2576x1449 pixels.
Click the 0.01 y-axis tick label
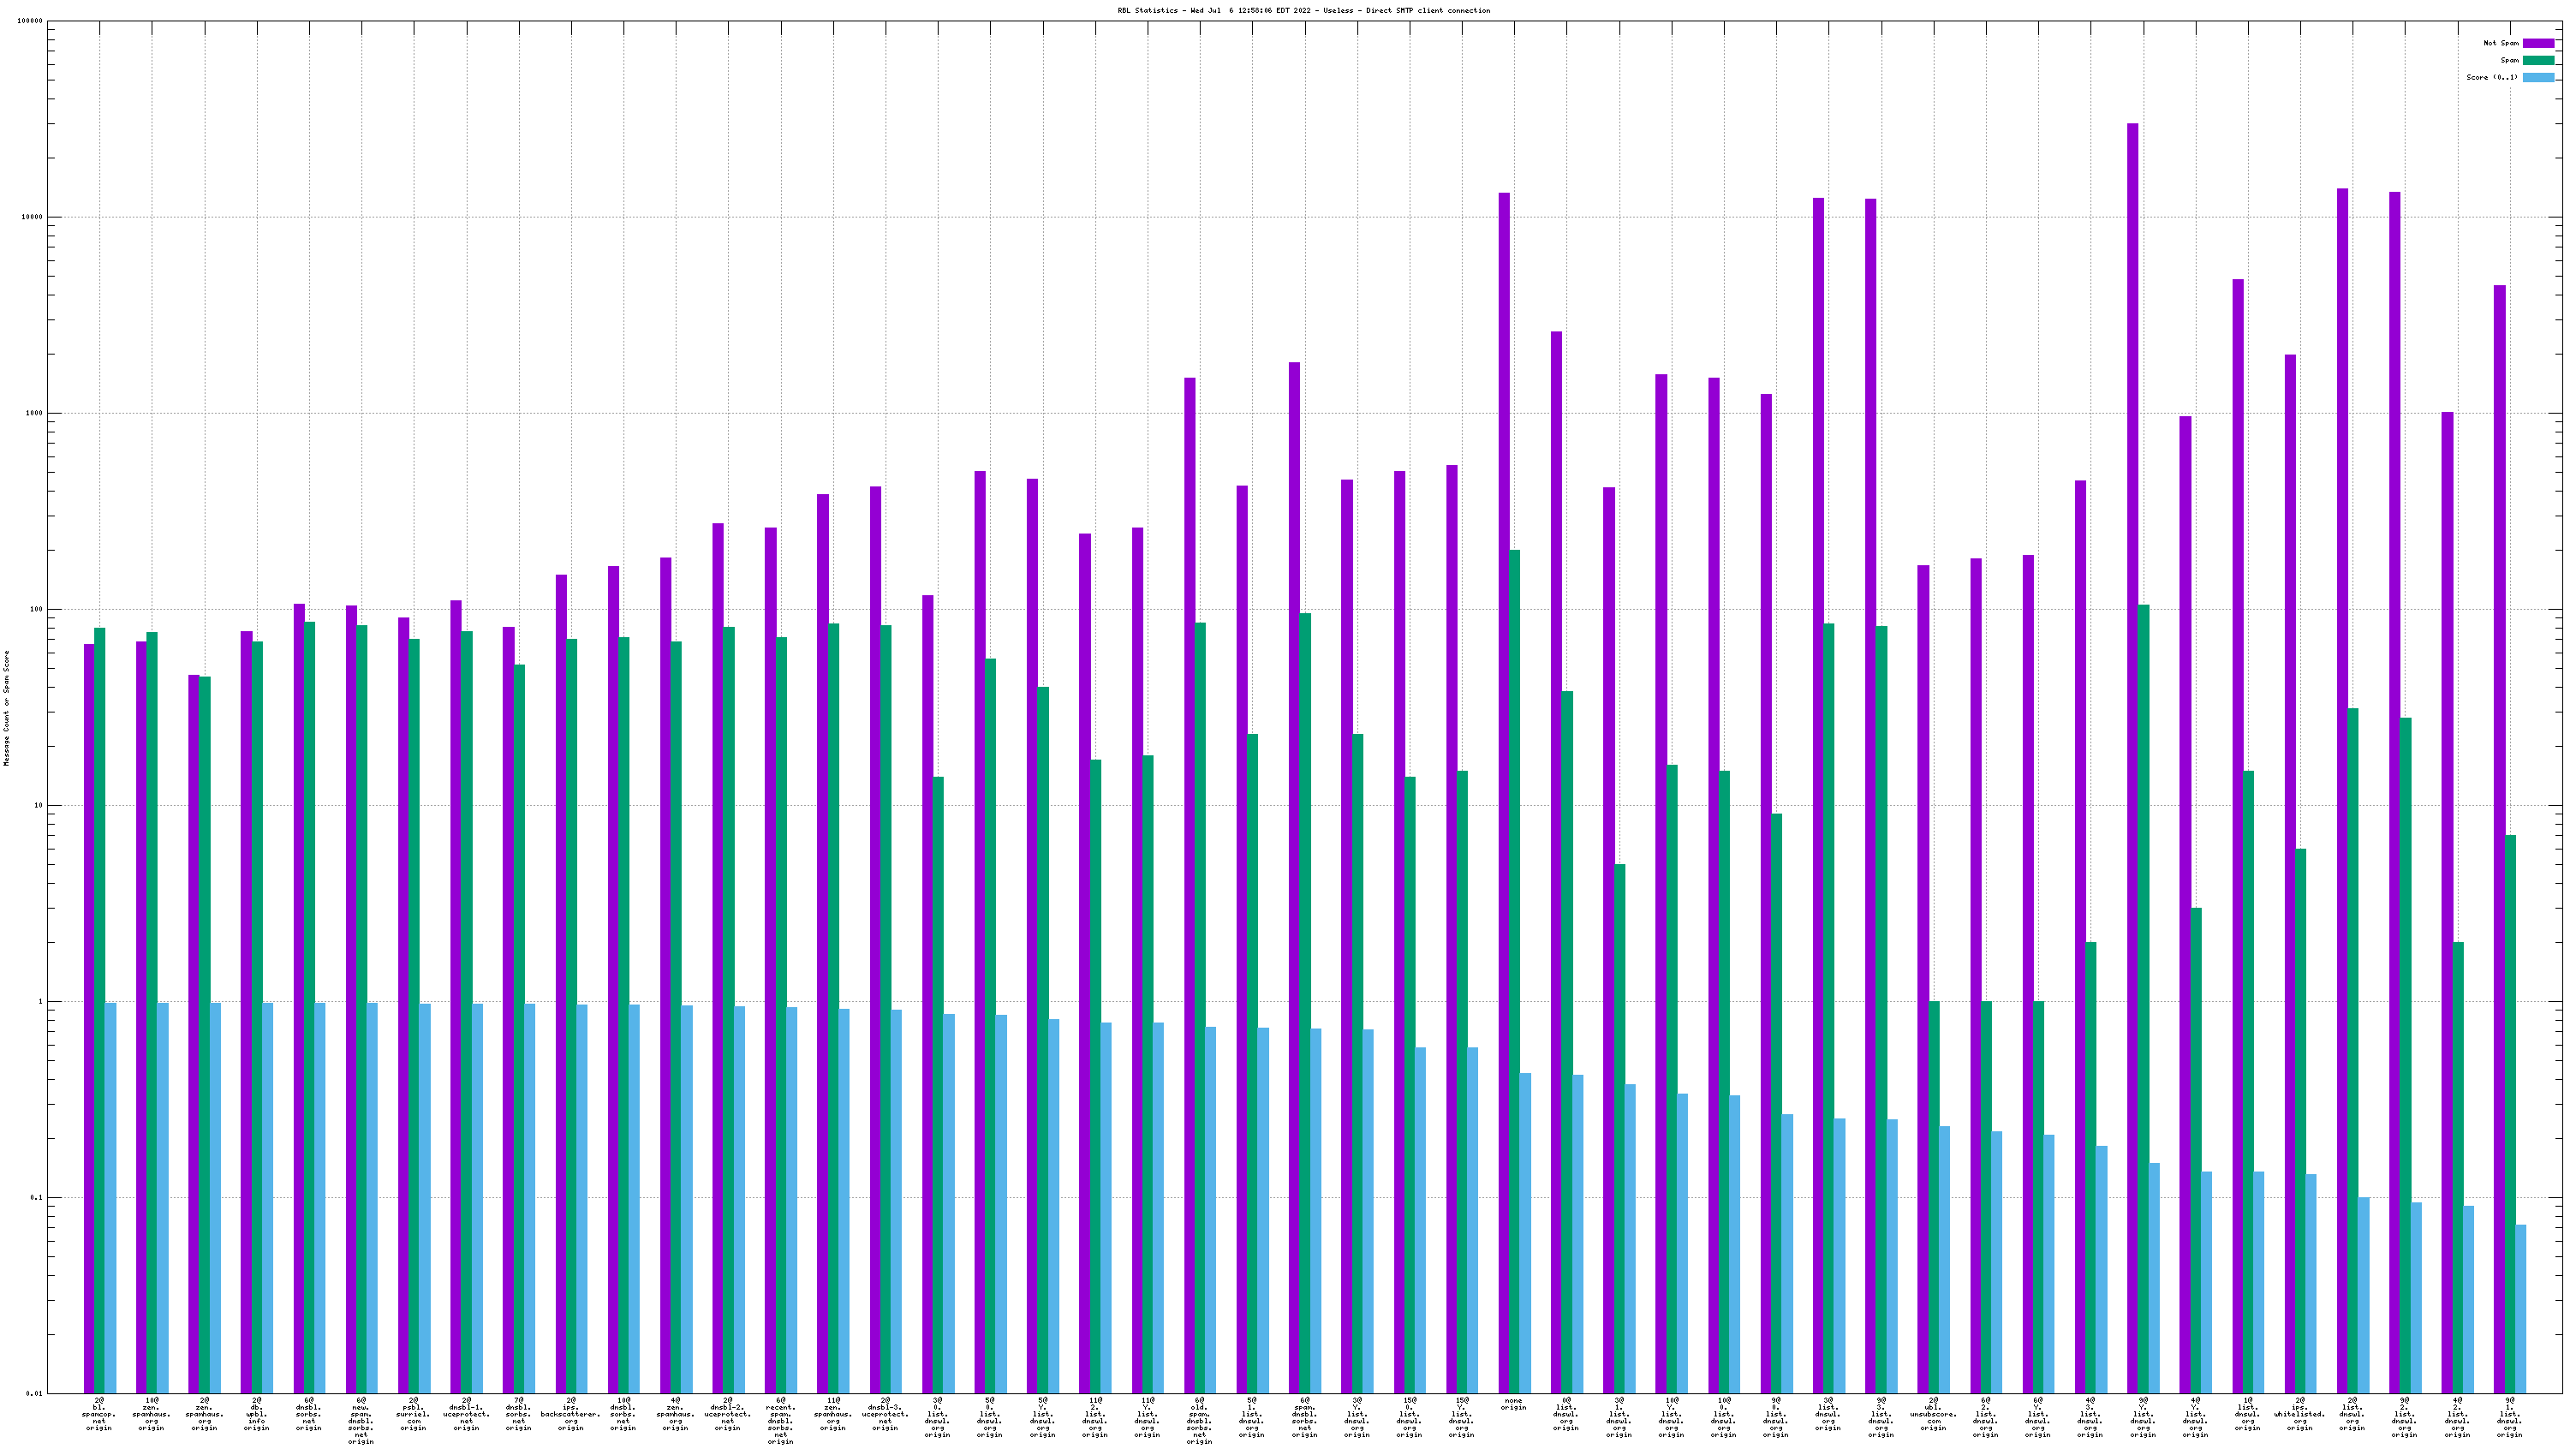34,1393
